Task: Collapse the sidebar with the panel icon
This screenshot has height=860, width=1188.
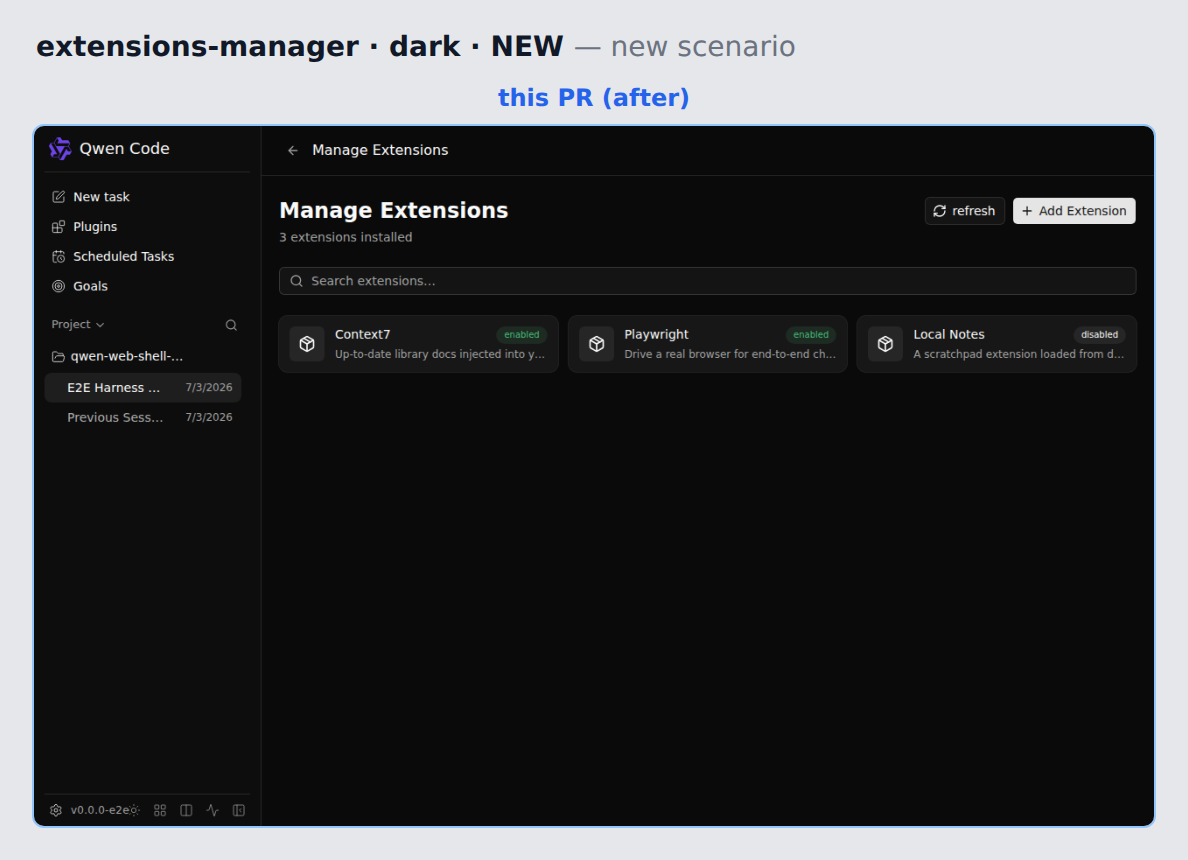Action: coord(239,810)
